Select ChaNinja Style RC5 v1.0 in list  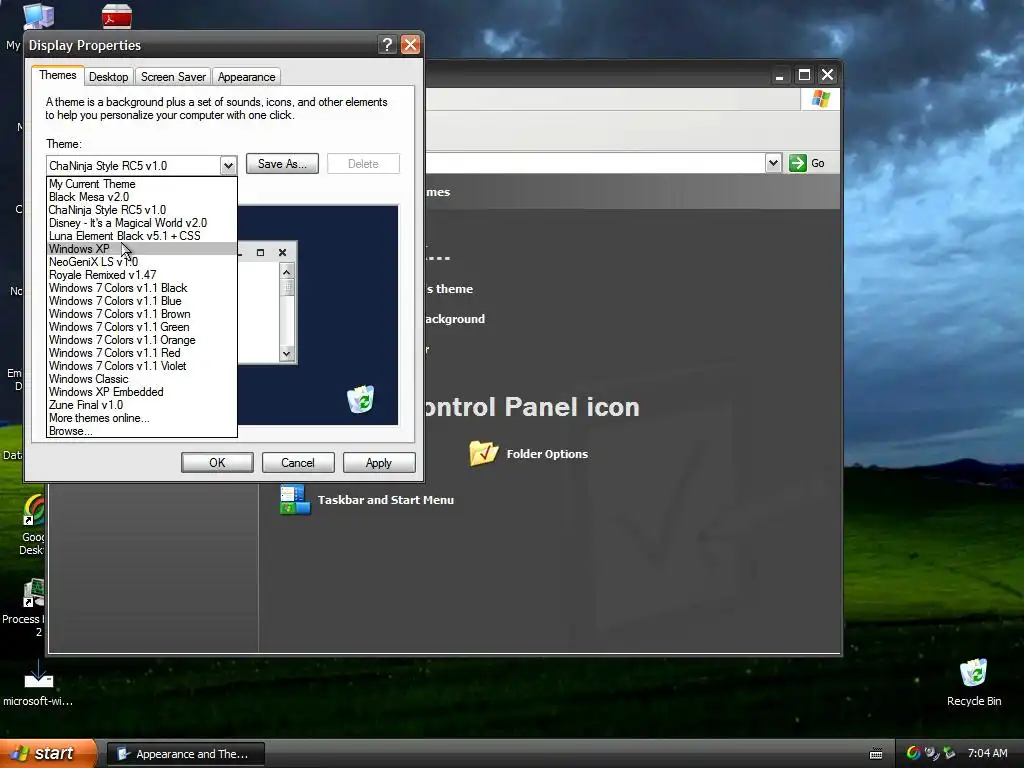pos(142,210)
